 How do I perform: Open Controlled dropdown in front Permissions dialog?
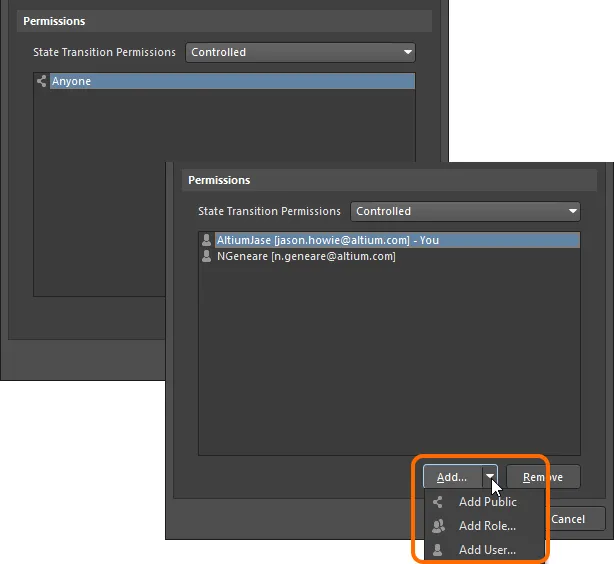point(465,211)
